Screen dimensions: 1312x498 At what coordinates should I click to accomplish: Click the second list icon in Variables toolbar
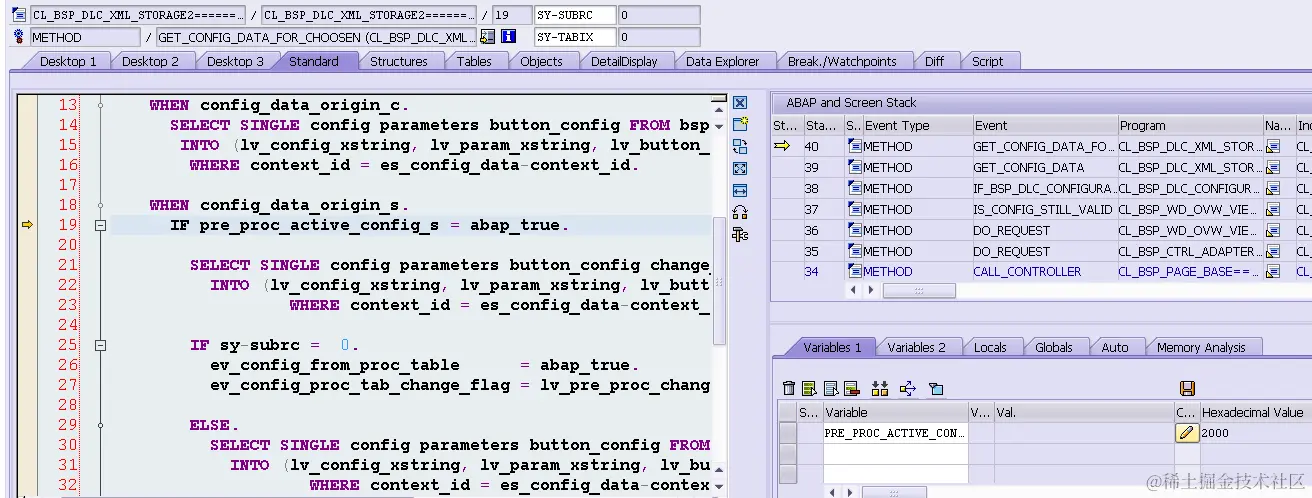tap(830, 388)
